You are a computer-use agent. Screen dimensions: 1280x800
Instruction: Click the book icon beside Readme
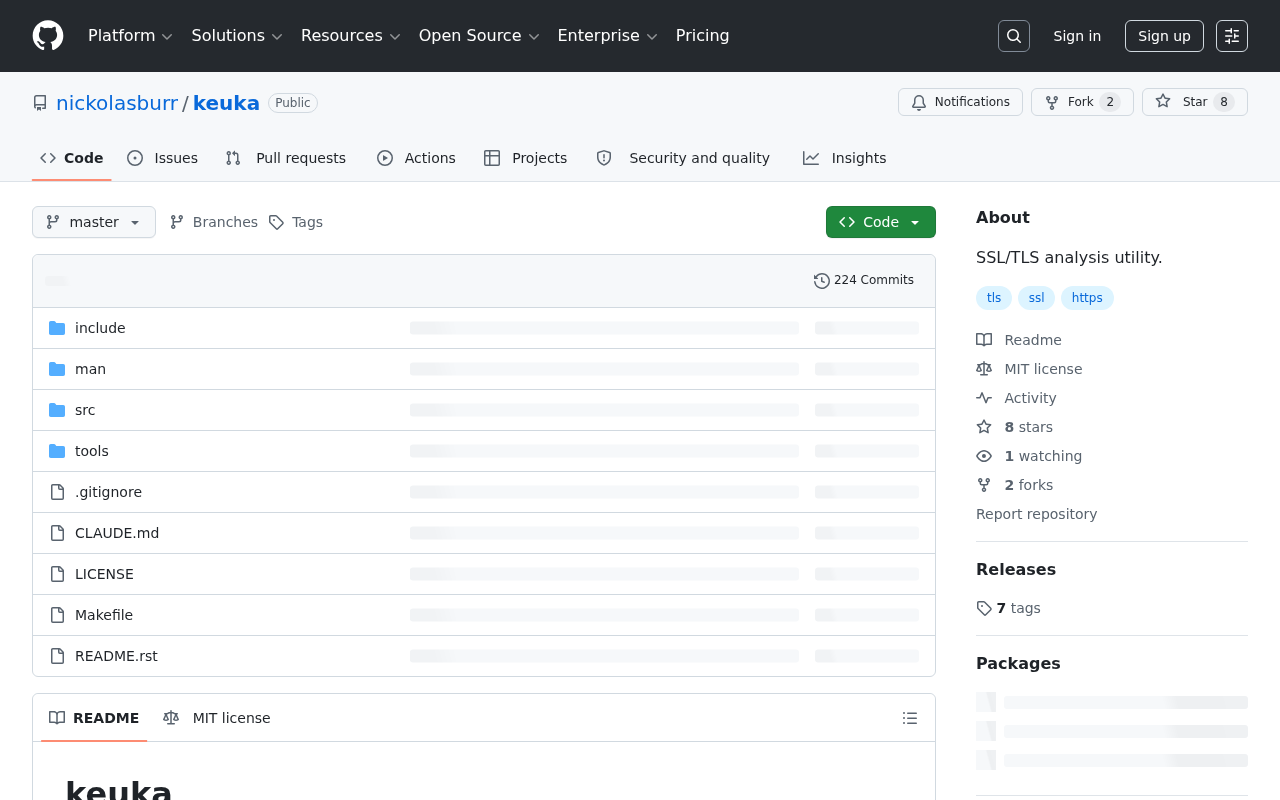(984, 340)
